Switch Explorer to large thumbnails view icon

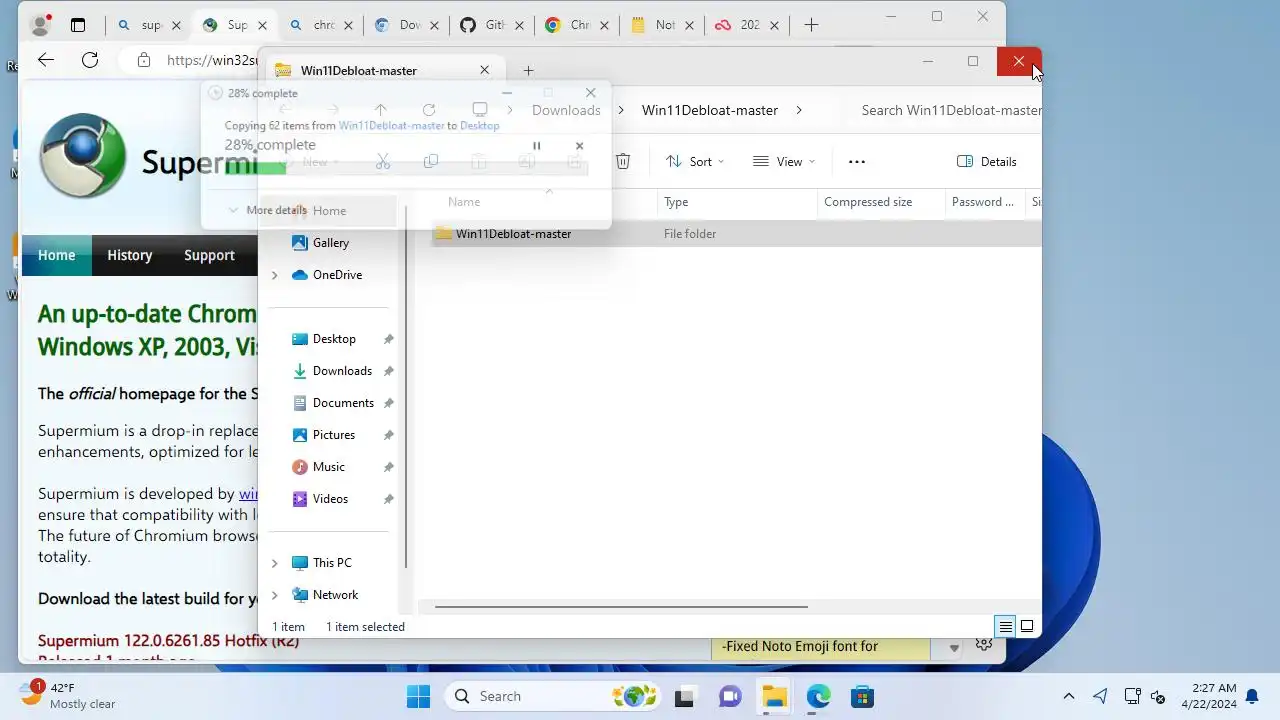1027,627
